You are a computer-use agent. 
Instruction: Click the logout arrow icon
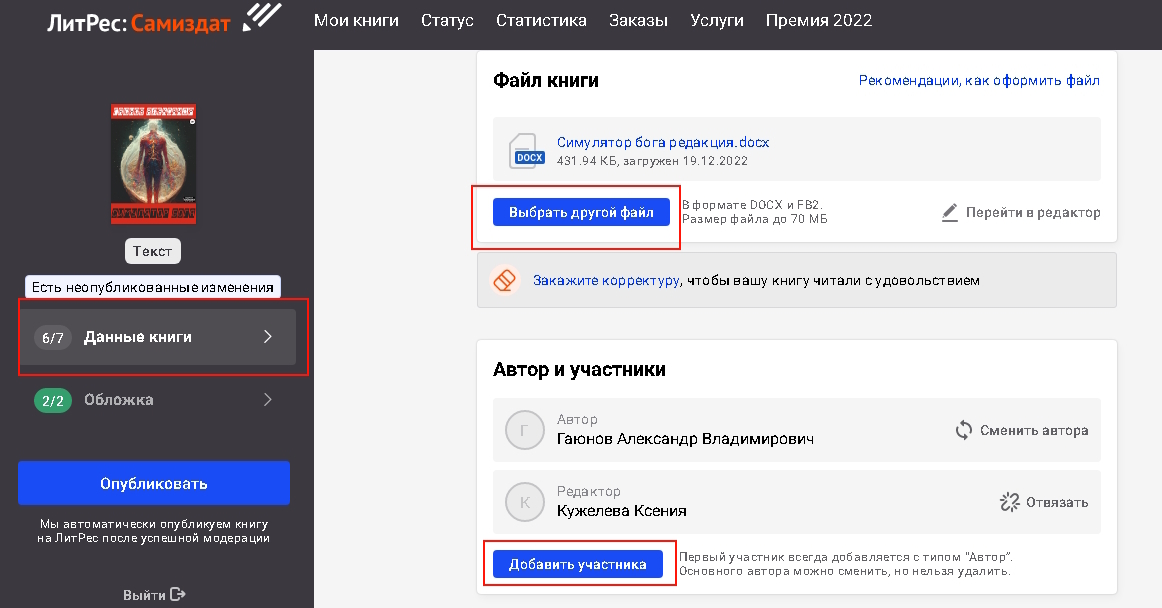(x=178, y=594)
